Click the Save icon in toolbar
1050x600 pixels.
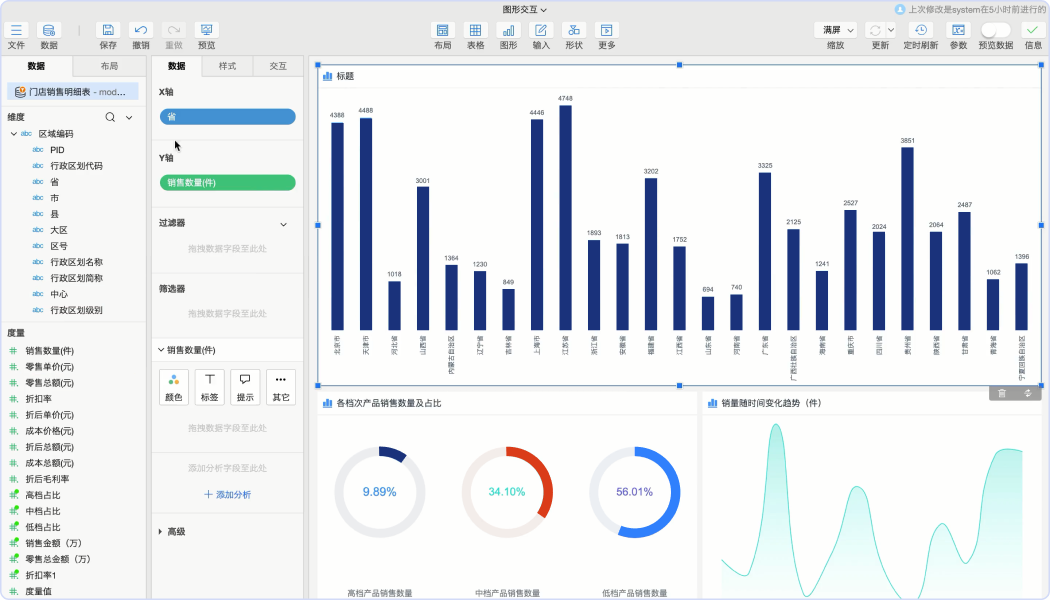click(108, 31)
